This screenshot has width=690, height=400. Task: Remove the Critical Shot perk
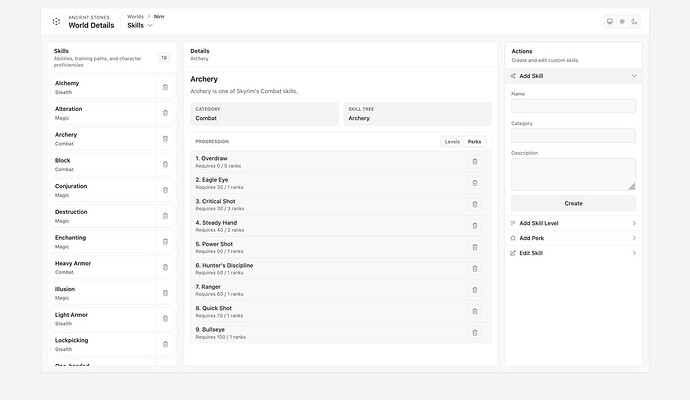tap(475, 205)
